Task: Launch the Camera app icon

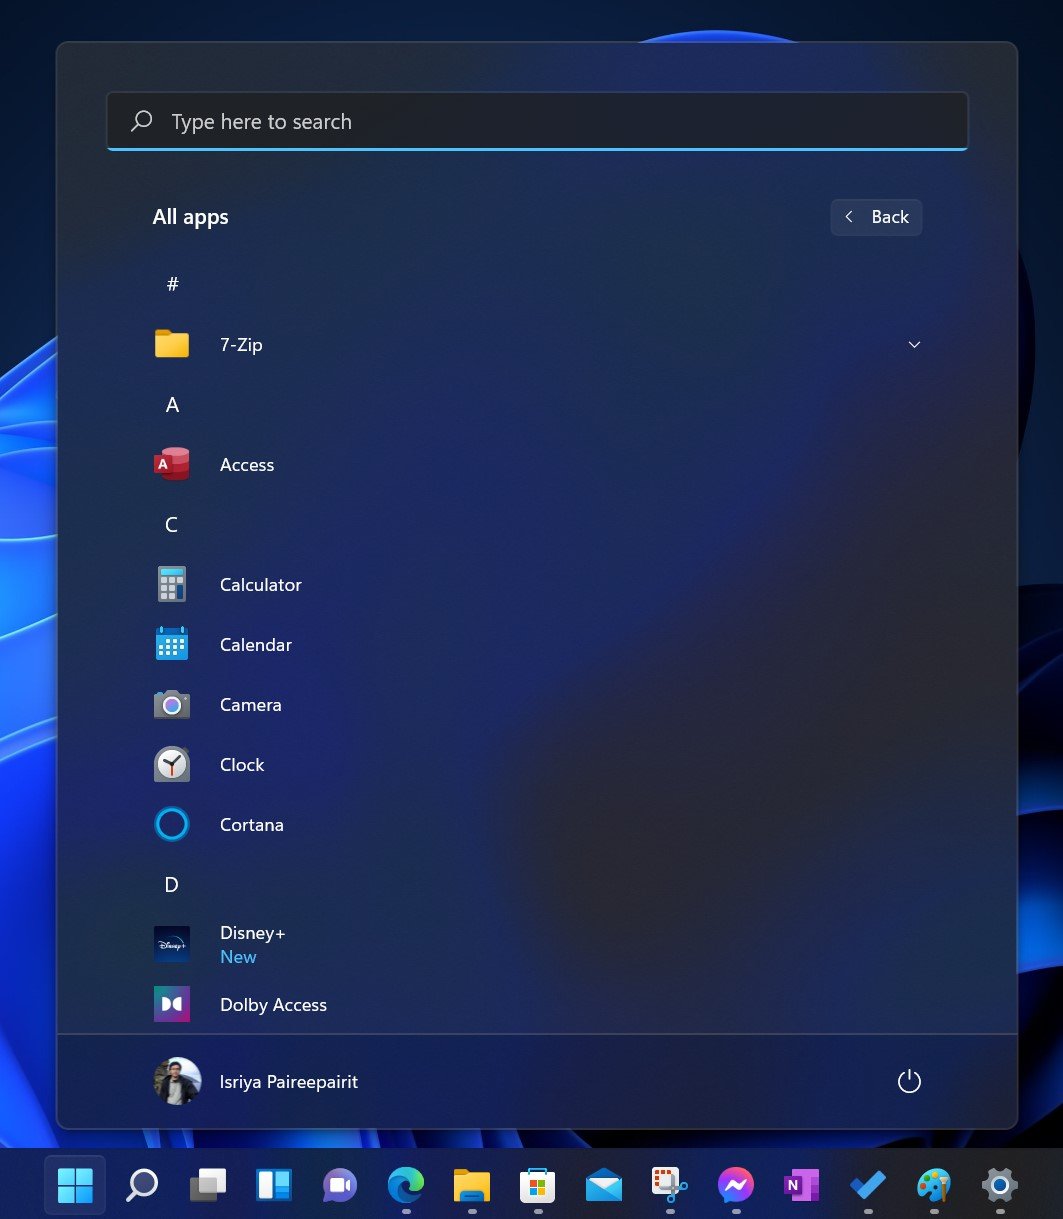Action: (172, 705)
